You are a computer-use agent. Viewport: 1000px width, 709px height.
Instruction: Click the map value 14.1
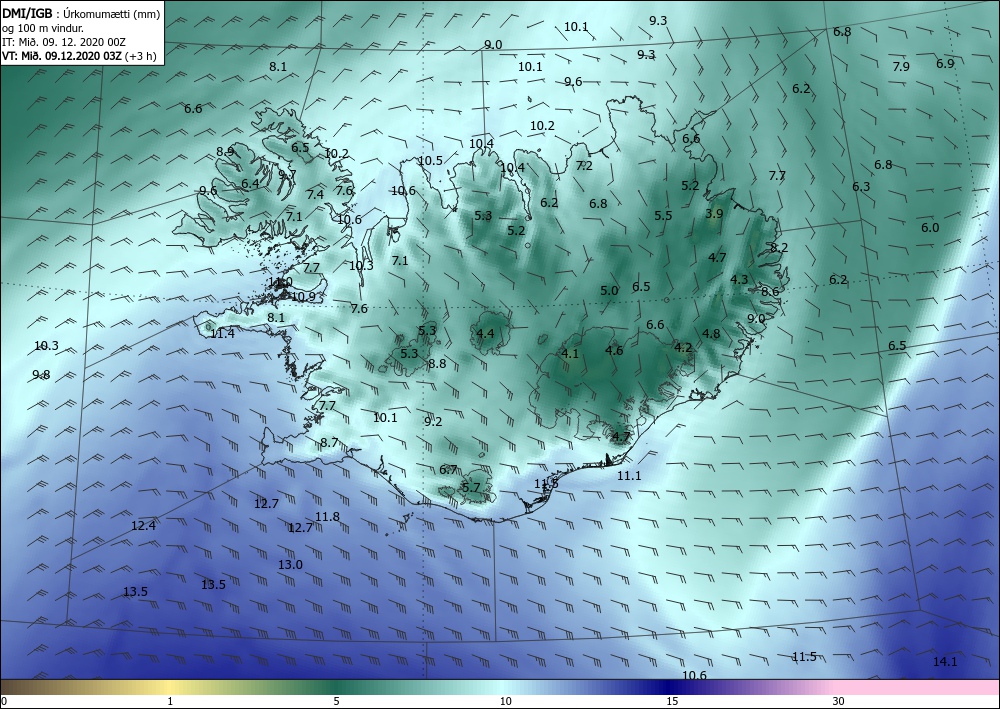point(945,662)
